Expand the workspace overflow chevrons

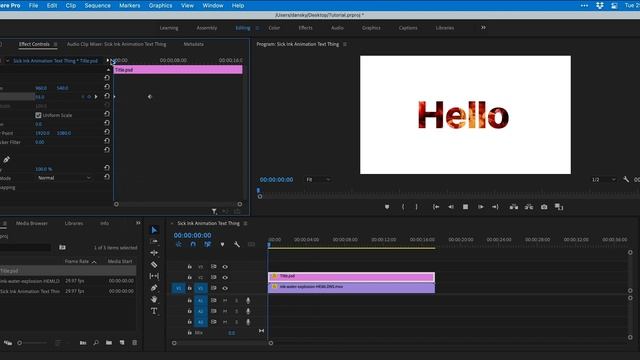pyautogui.click(x=483, y=27)
